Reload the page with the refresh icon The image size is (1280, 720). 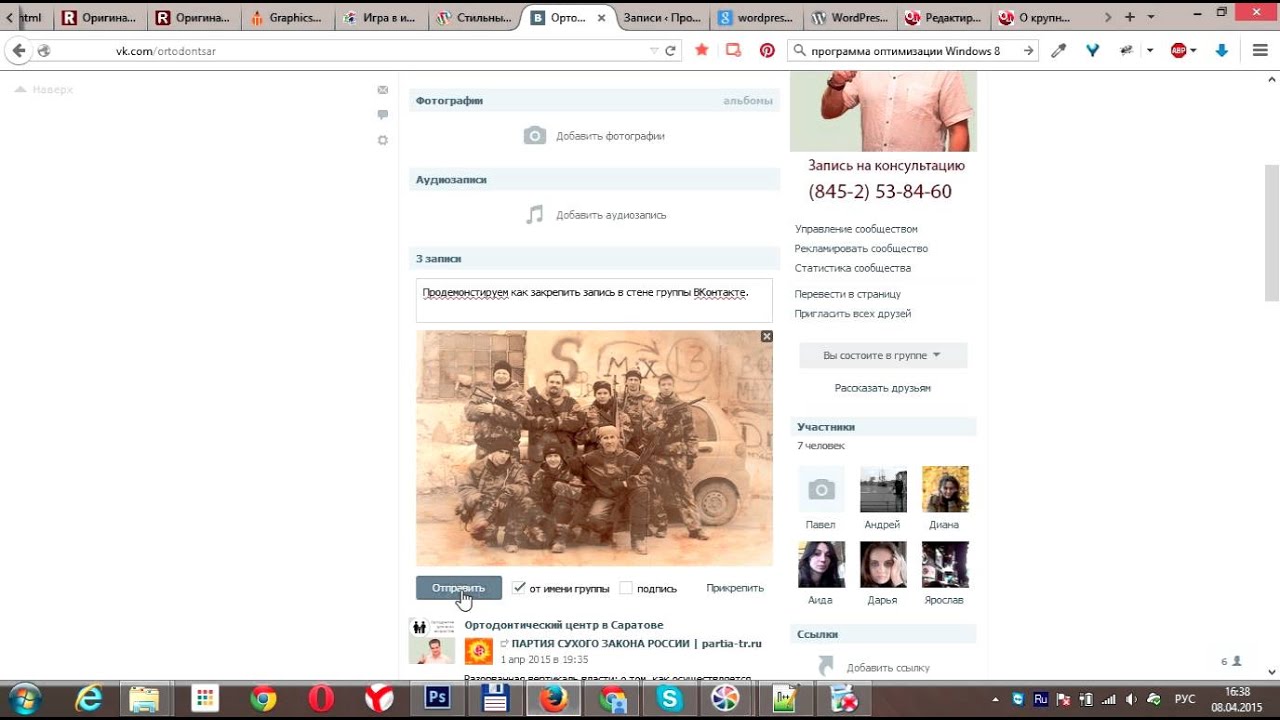coord(670,51)
